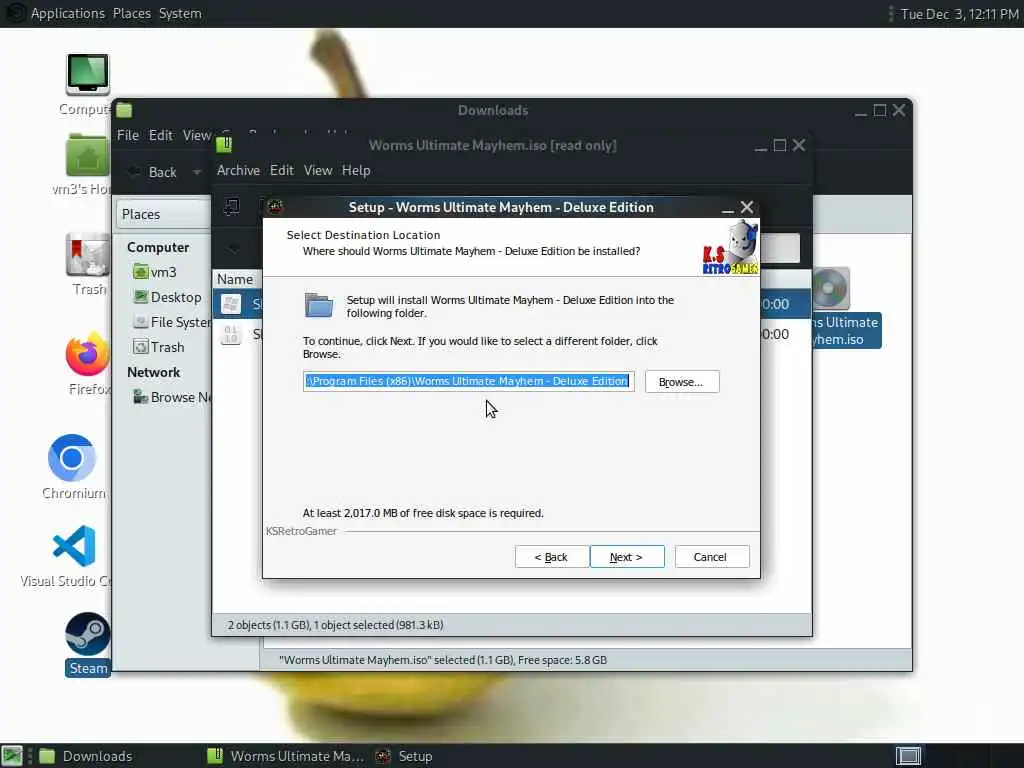Click the archive manager extract toolbar icon
Image resolution: width=1024 pixels, height=768 pixels.
232,207
